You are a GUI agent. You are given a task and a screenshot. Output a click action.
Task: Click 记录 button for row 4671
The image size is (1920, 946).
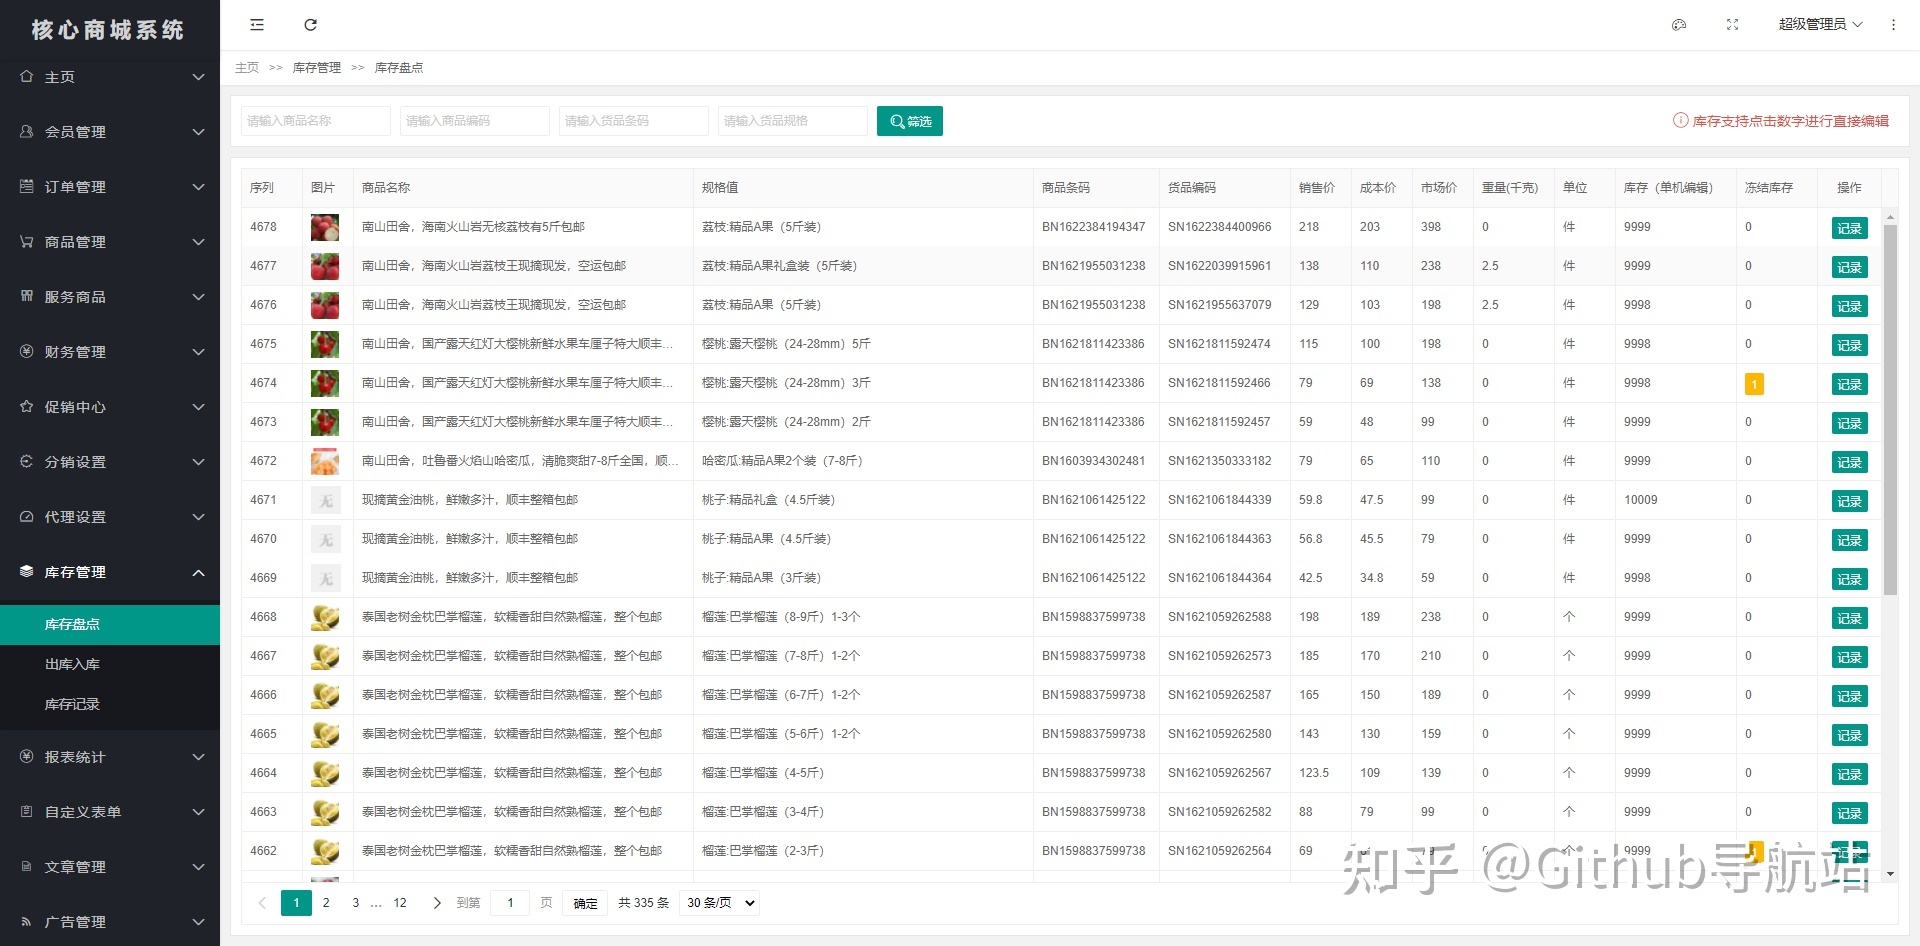(1849, 501)
